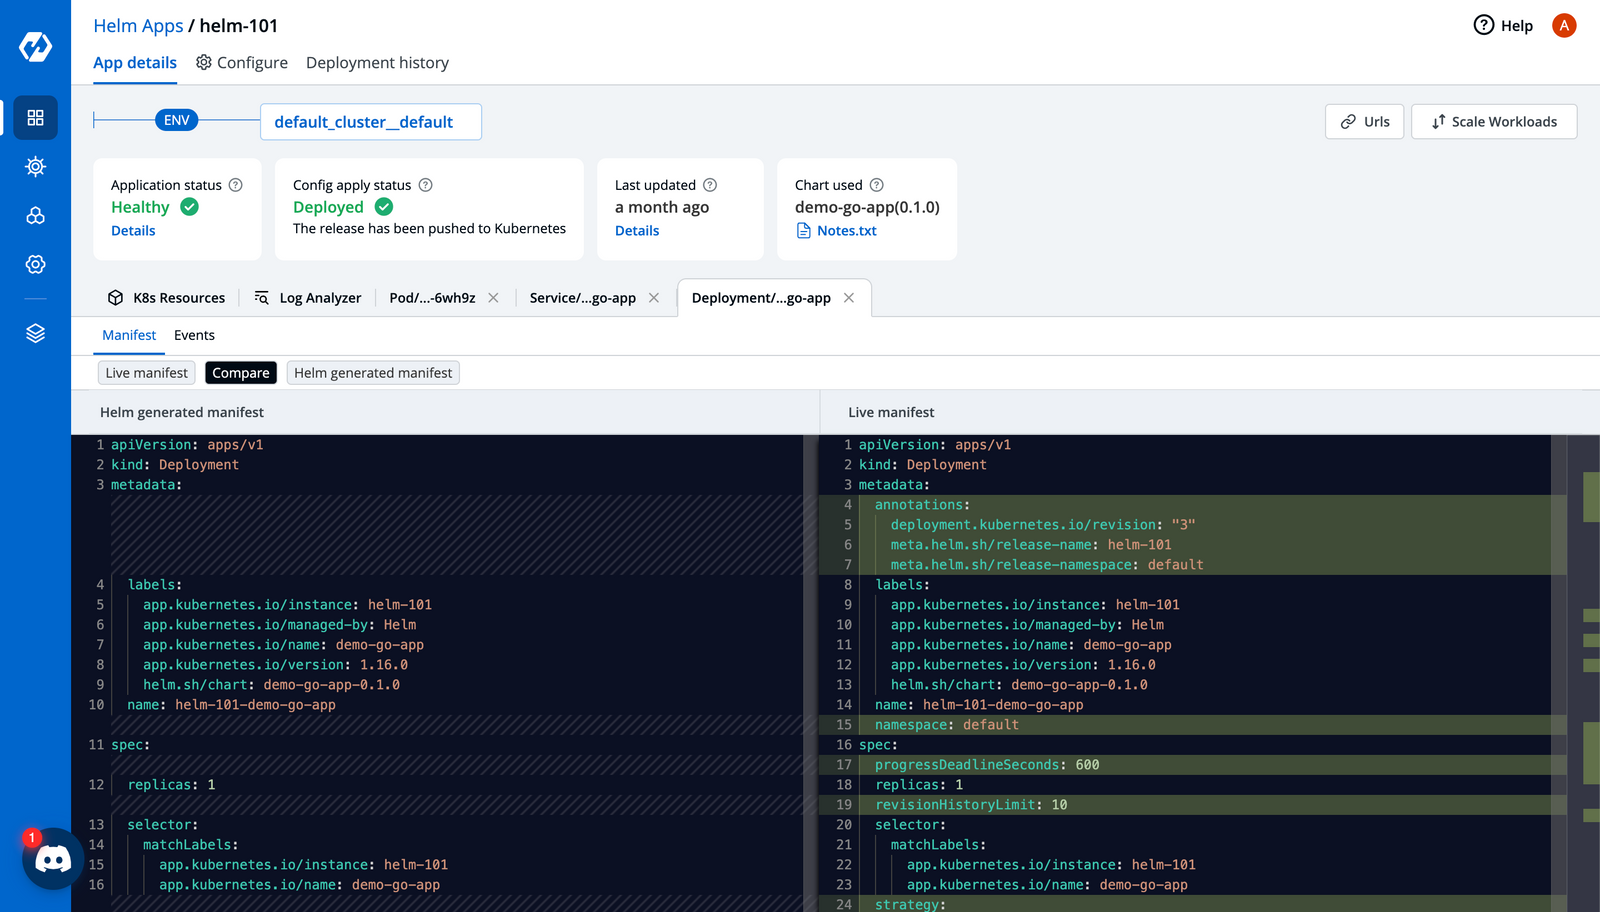Open the Notes.txt link

[x=846, y=230]
